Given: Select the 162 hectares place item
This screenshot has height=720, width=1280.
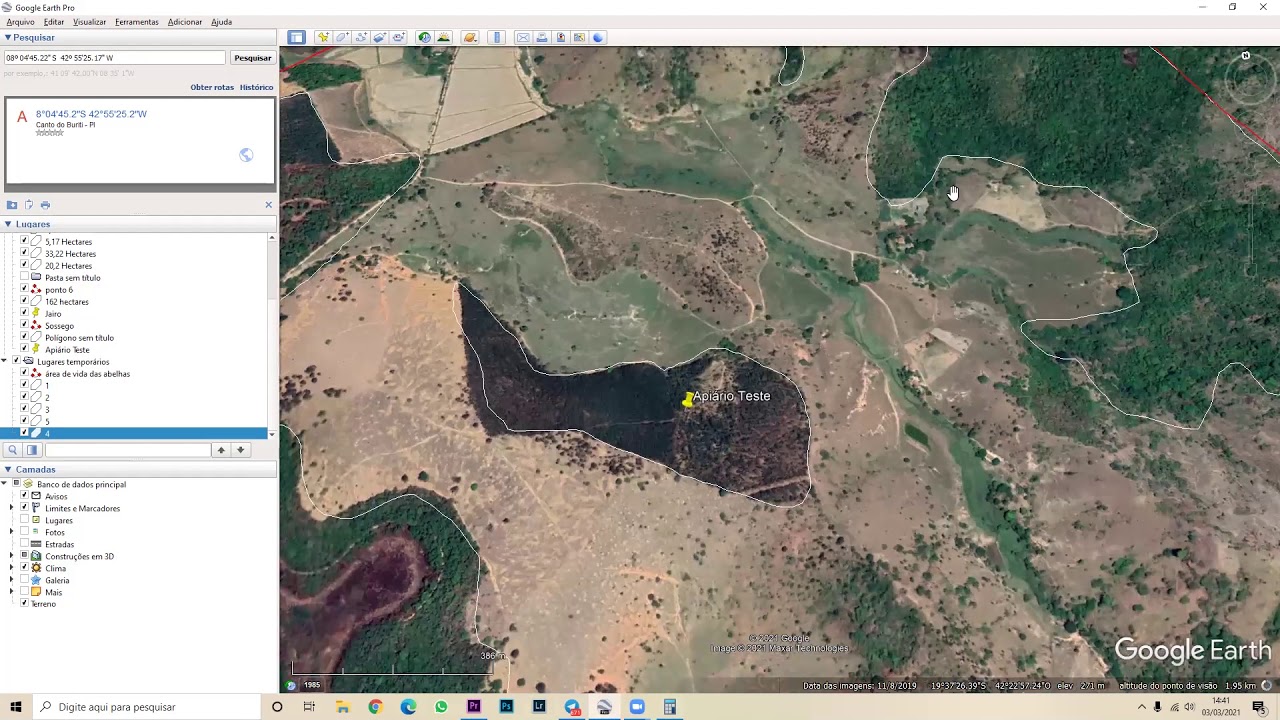Looking at the screenshot, I should click(67, 302).
